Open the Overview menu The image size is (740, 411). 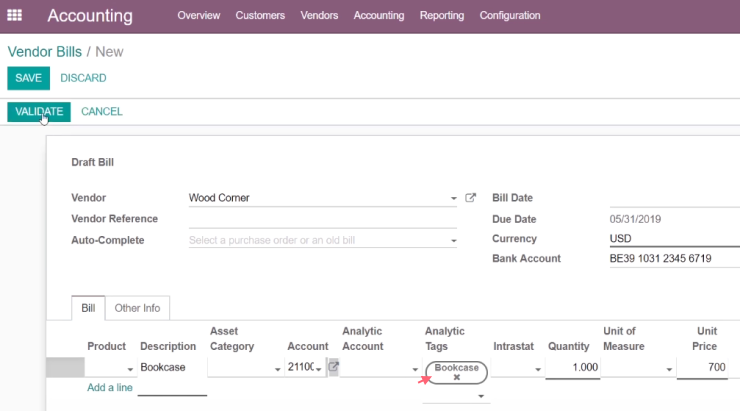point(199,16)
